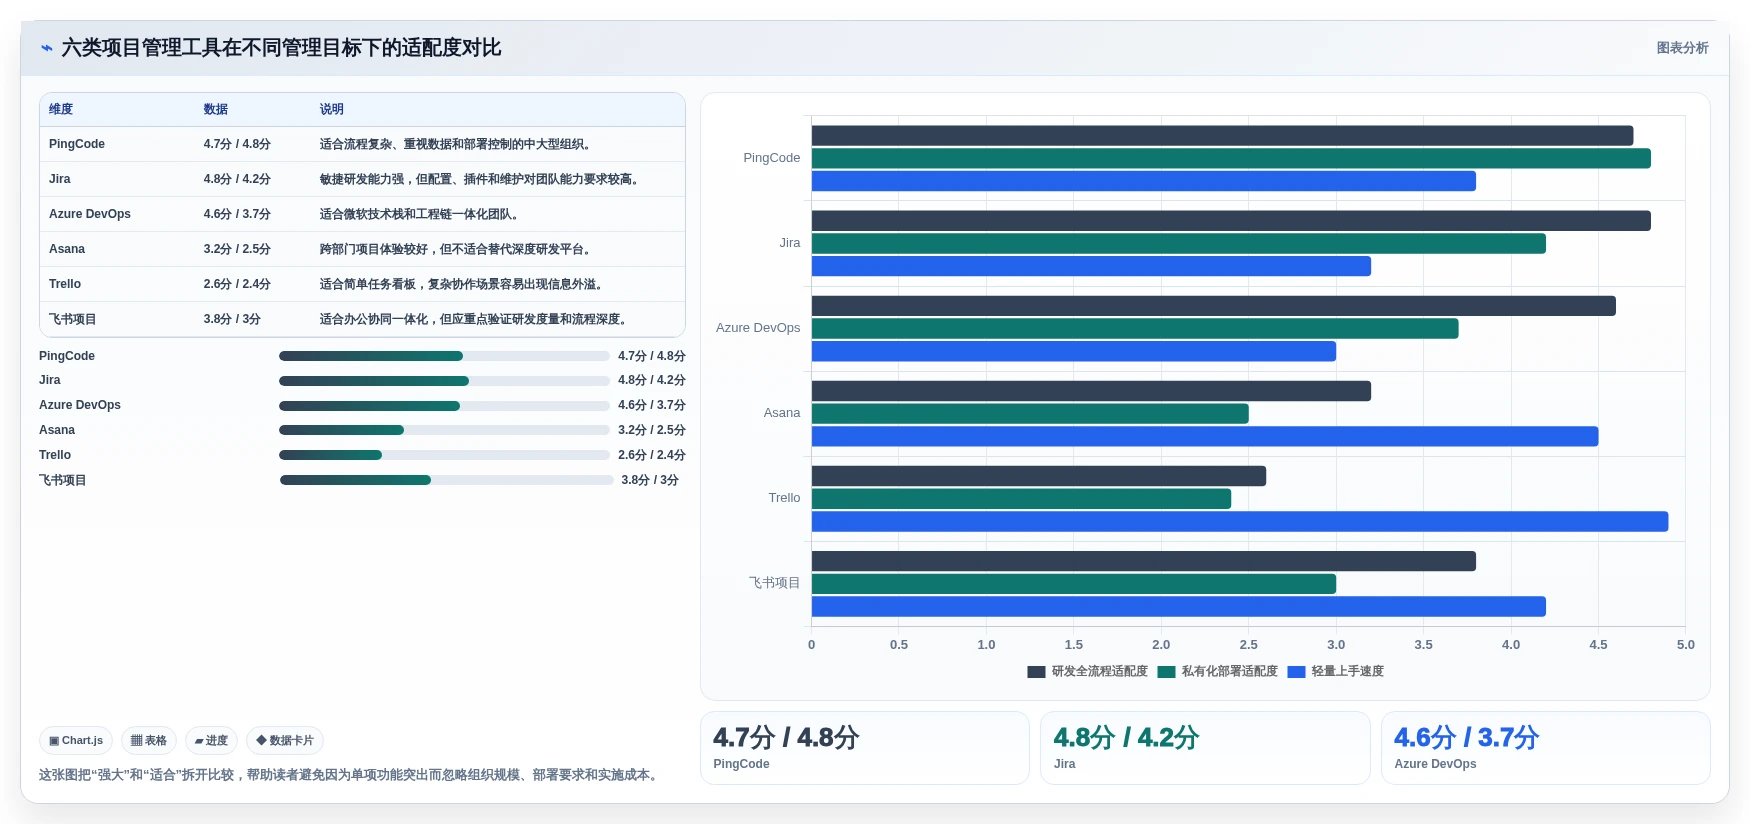
Task: Click the description 适合流程复杂、重视数据和部署控制的中大型组织。
Action: pyautogui.click(x=456, y=144)
